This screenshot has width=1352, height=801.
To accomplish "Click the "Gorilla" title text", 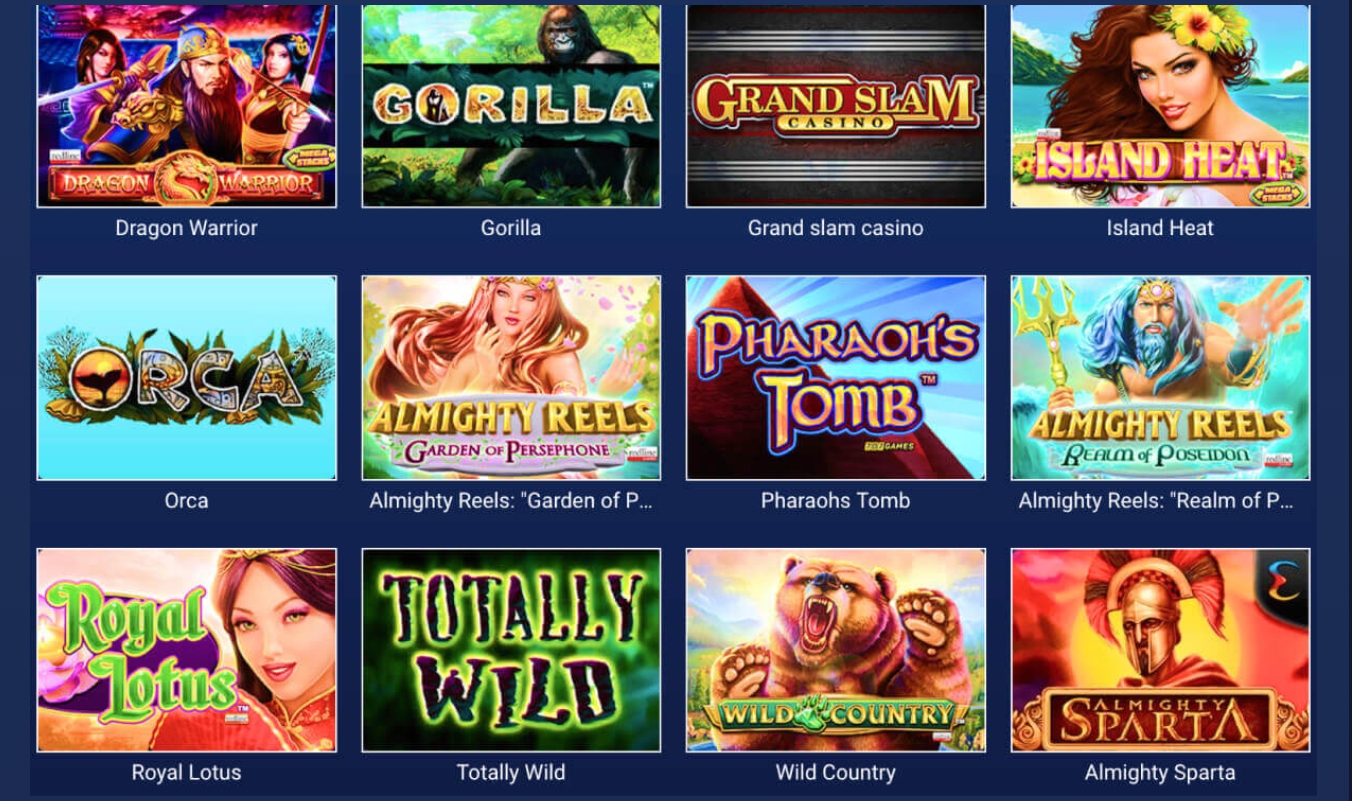I will click(511, 228).
